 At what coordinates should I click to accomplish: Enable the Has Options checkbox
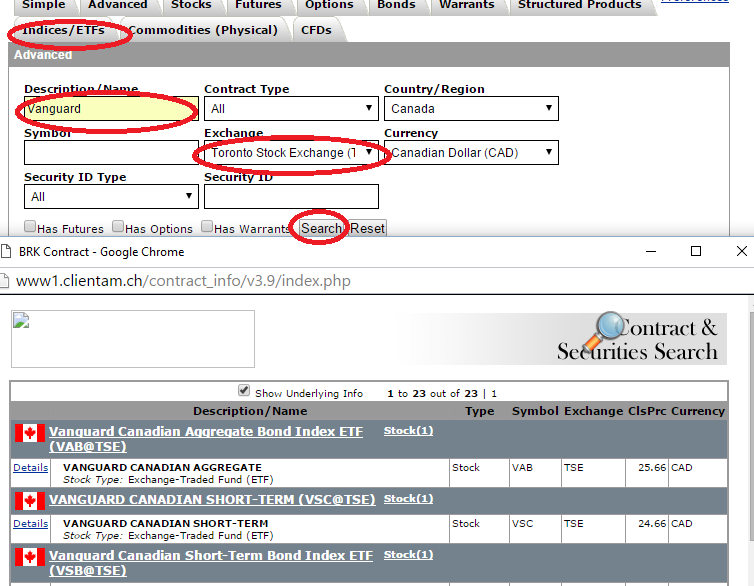[x=118, y=227]
